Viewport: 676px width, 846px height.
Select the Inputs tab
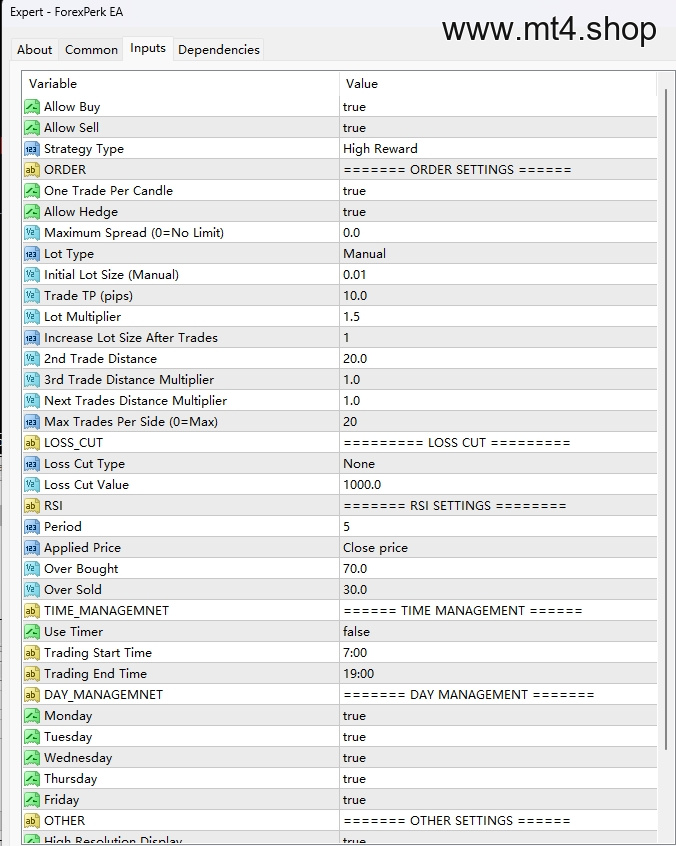[148, 49]
